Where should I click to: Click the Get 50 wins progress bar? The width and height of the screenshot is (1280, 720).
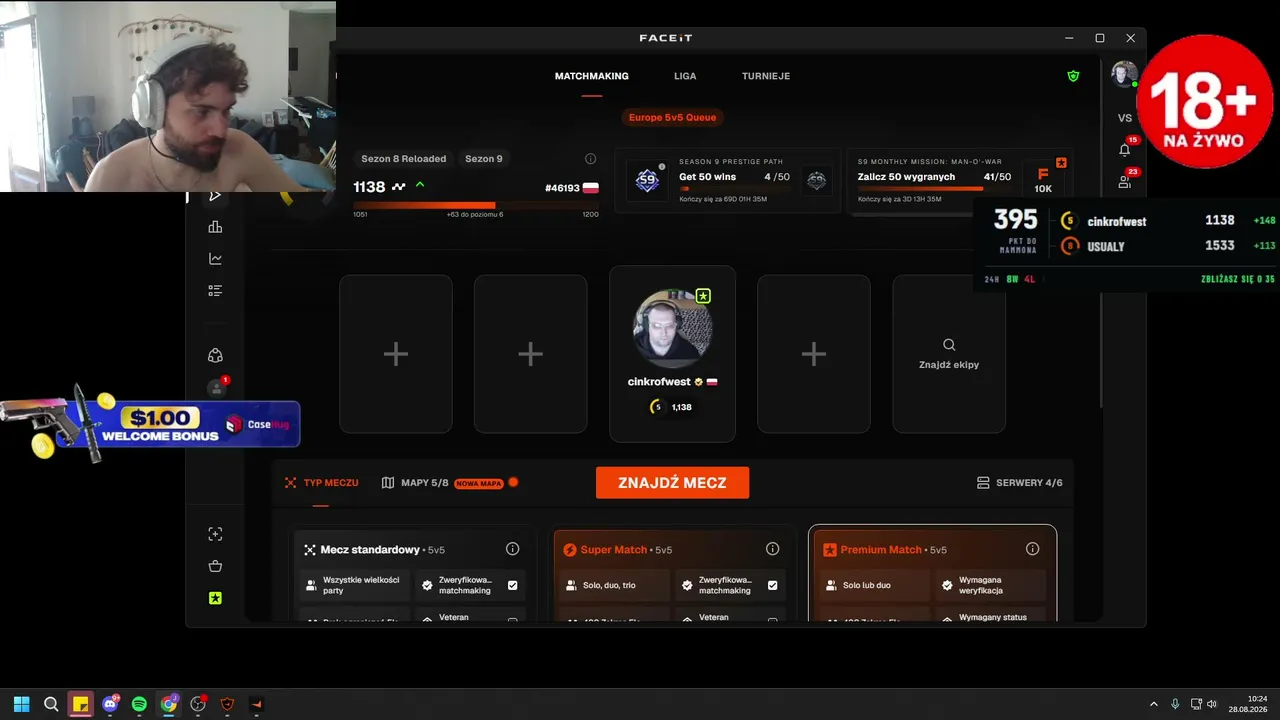click(x=735, y=188)
